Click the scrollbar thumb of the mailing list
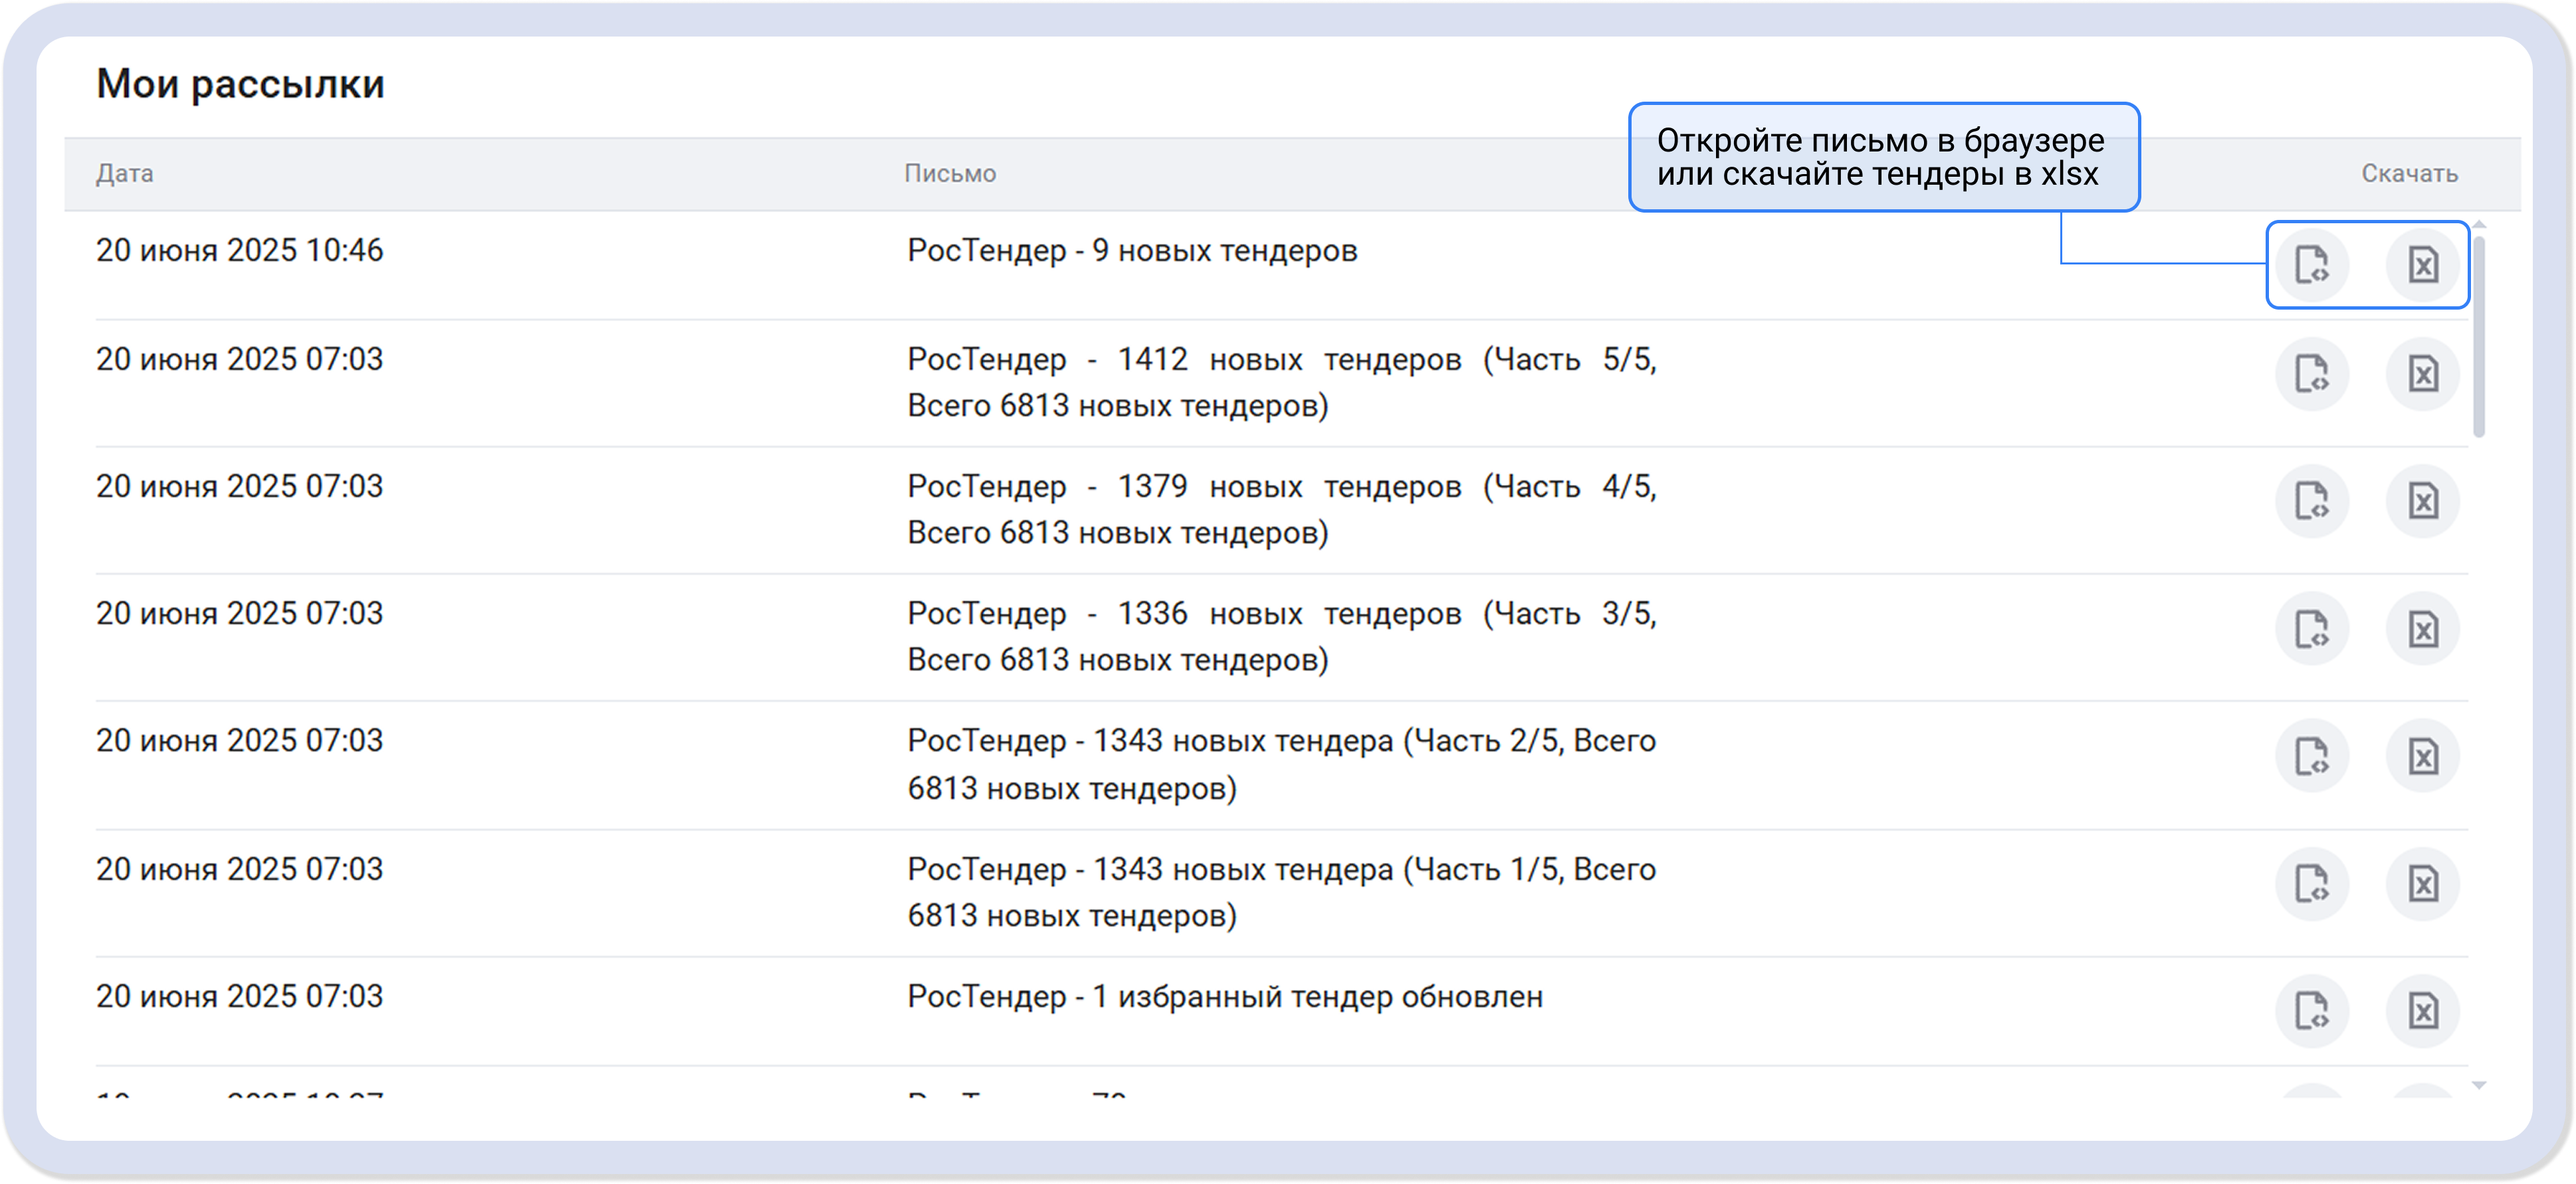The width and height of the screenshot is (2576, 1184). (x=2479, y=335)
